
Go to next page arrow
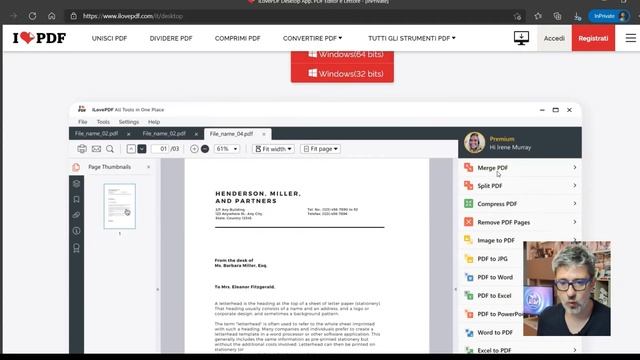142,149
